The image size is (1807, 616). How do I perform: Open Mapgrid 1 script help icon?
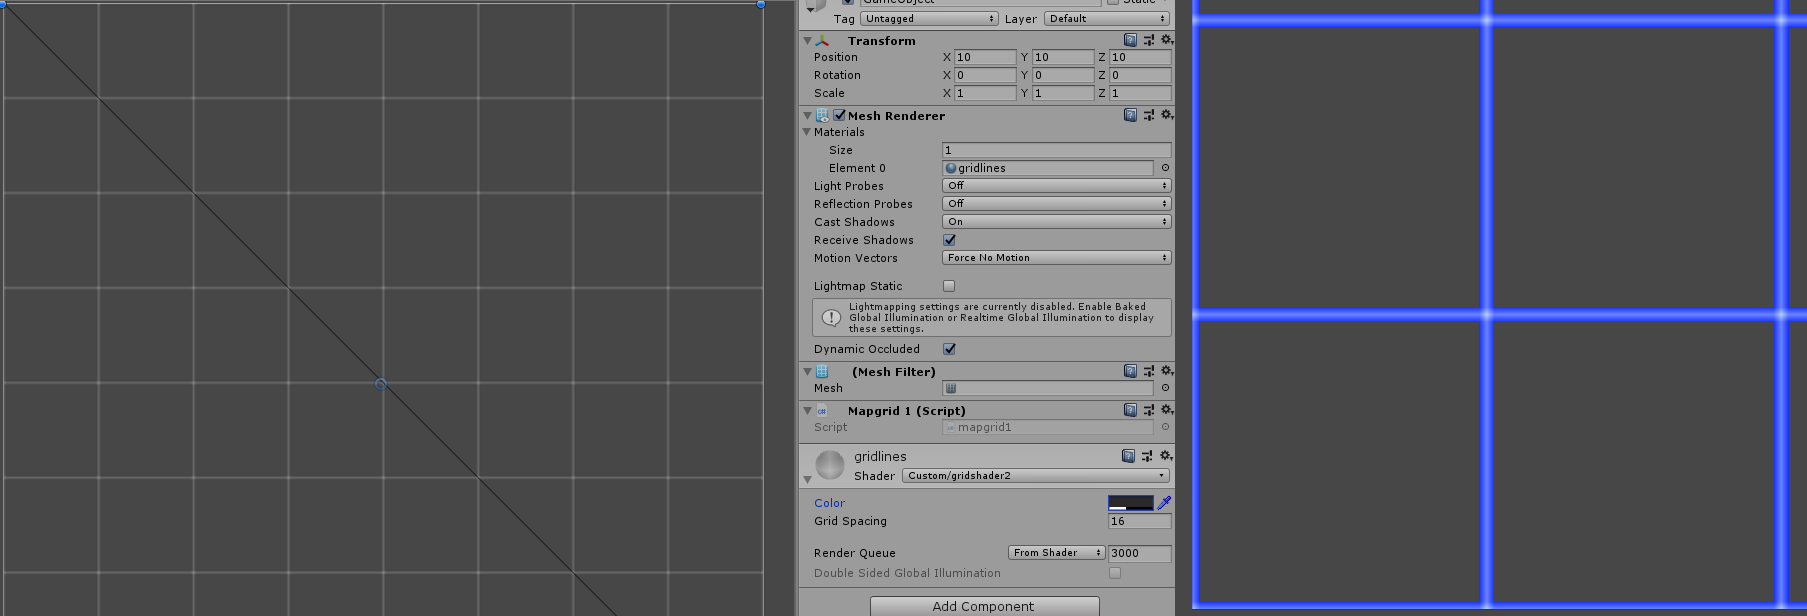[x=1130, y=410]
